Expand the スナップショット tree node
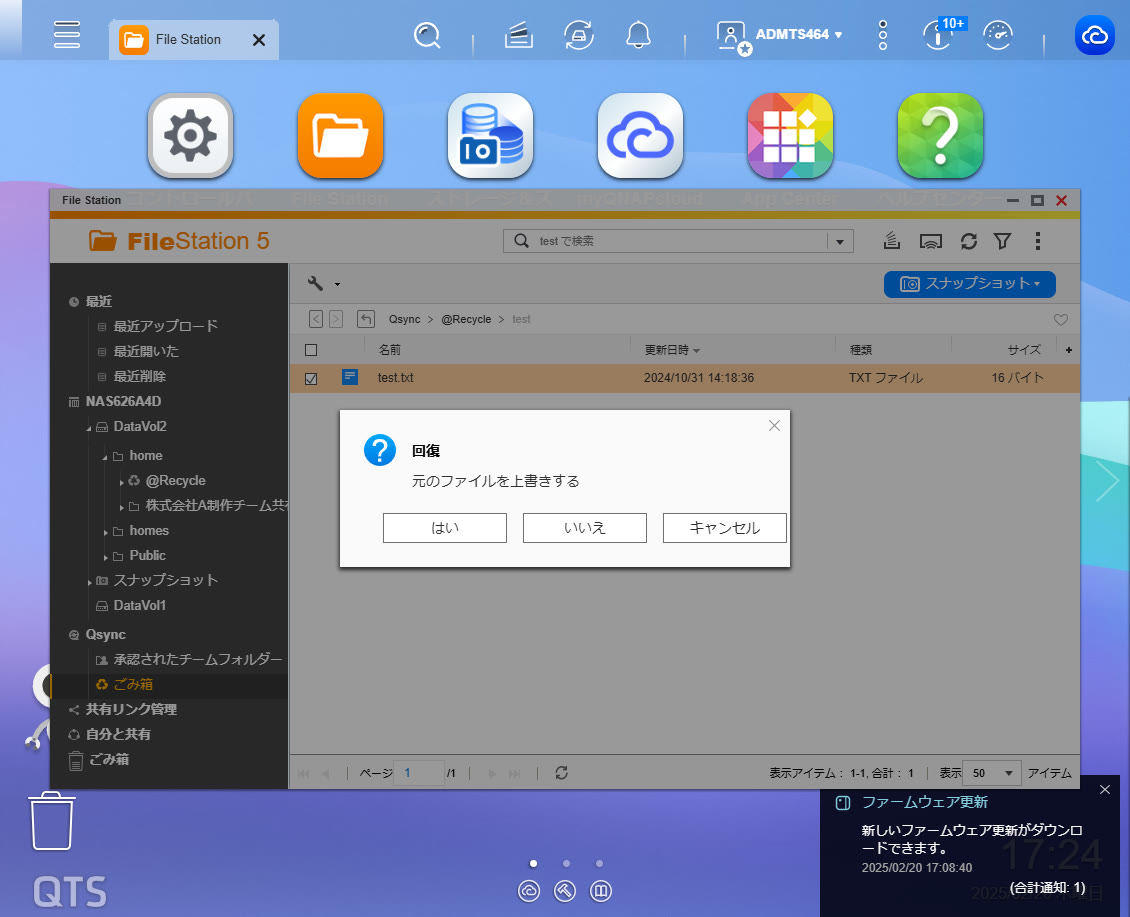 89,582
